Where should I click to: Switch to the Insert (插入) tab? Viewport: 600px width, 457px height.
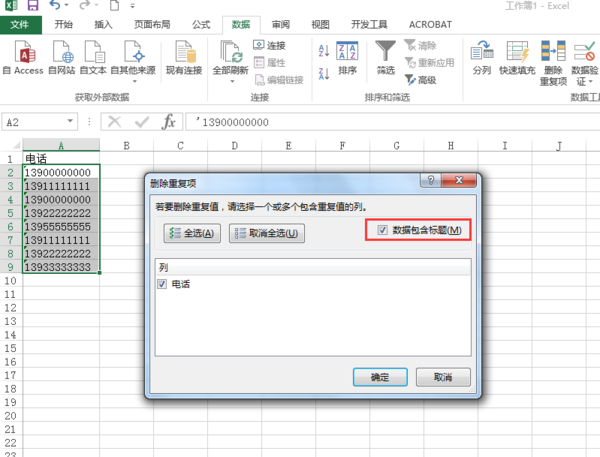click(x=103, y=24)
